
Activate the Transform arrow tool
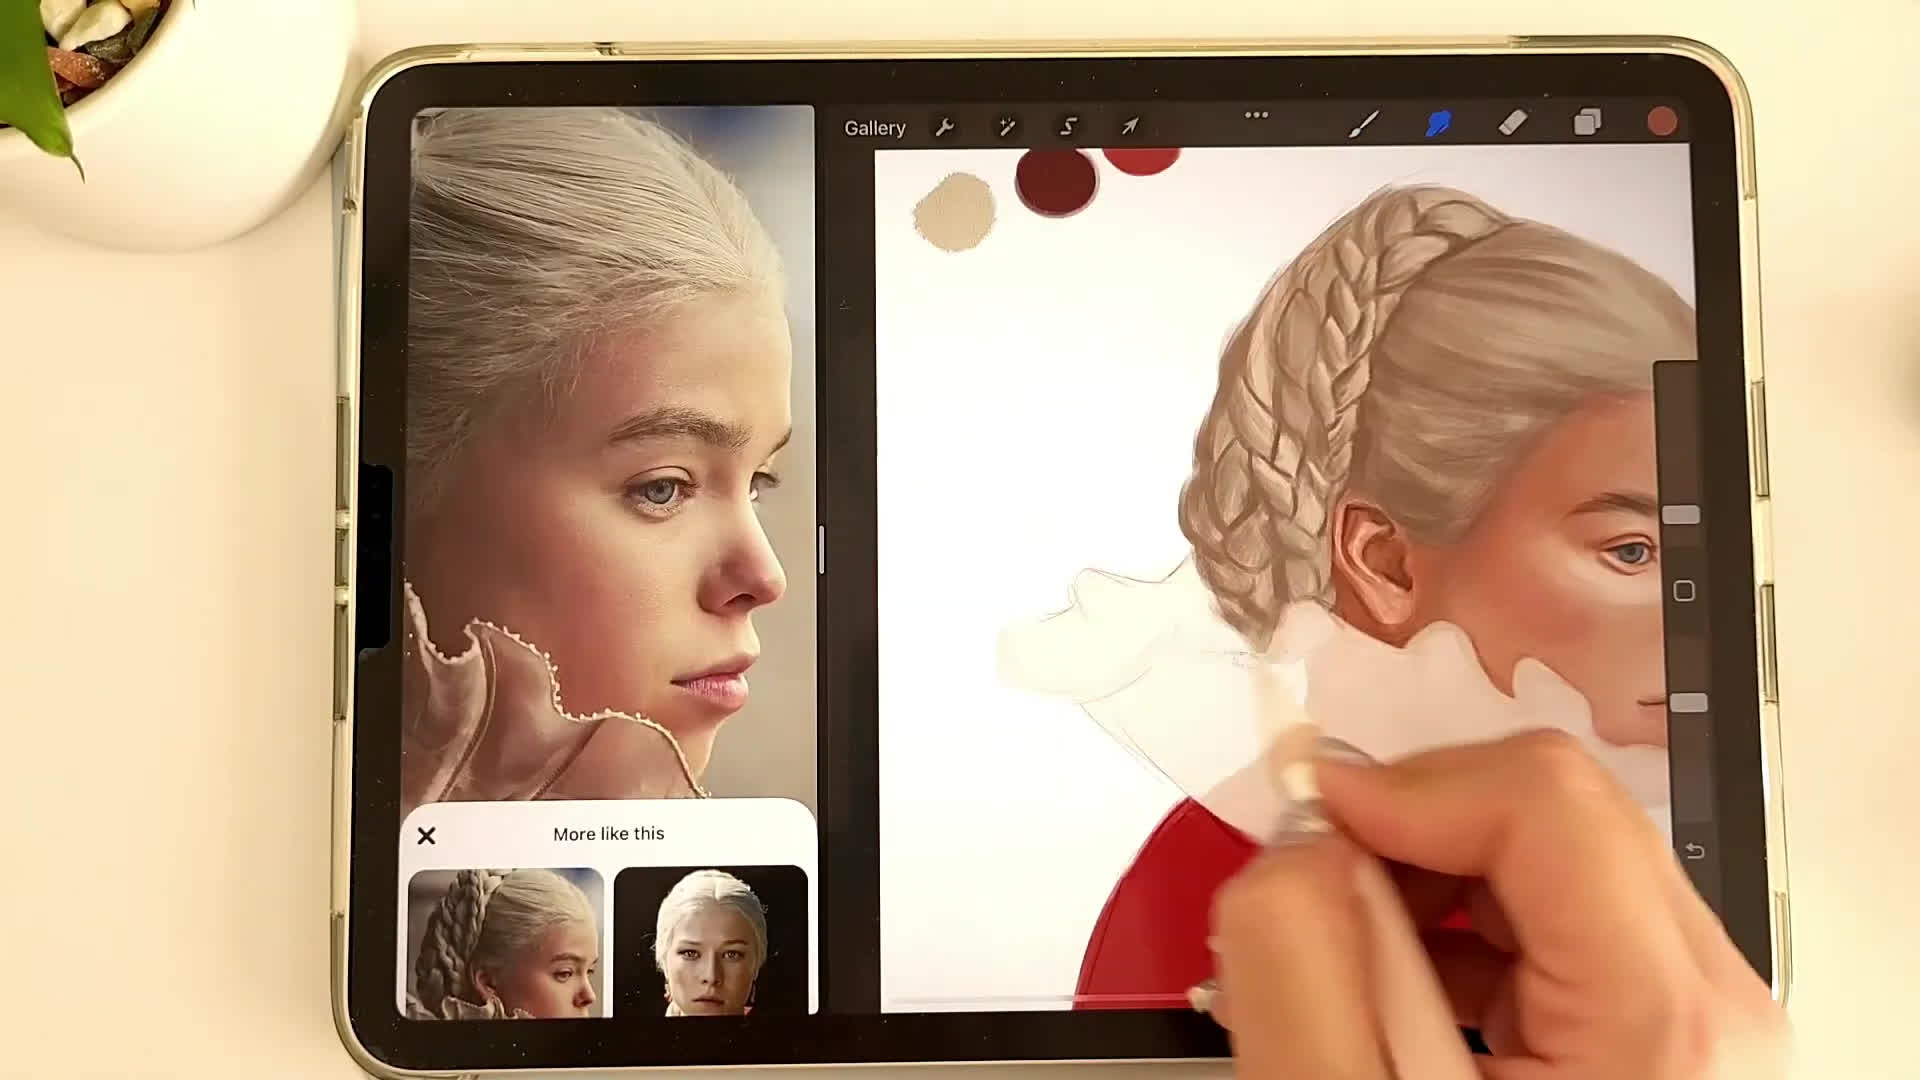click(x=1130, y=126)
